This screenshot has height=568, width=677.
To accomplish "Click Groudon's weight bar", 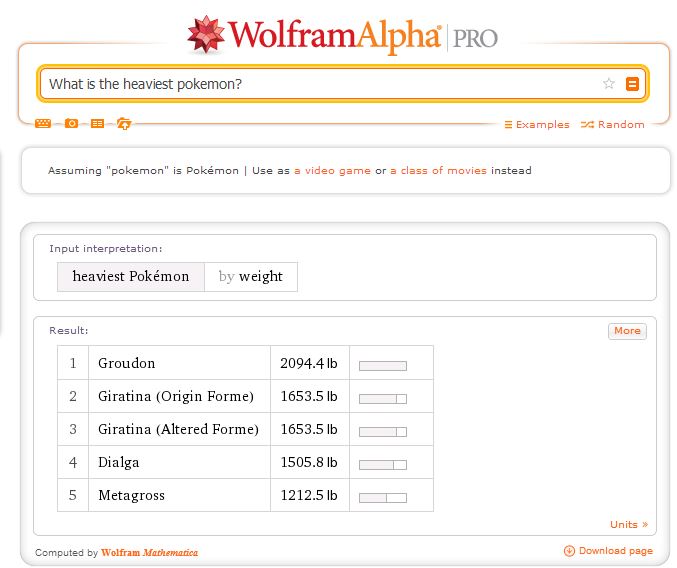I will click(x=383, y=366).
